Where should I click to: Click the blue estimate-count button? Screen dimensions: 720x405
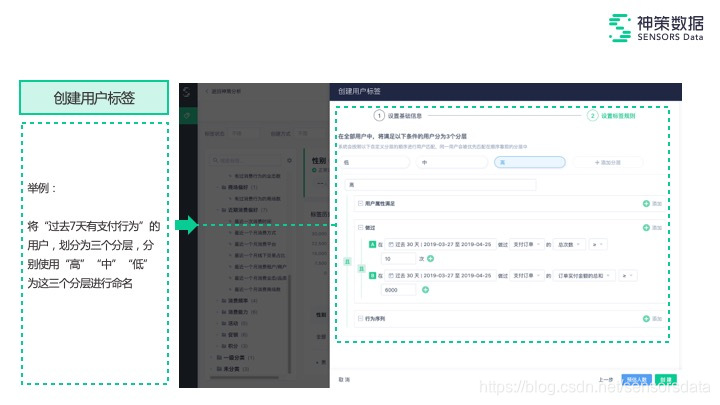click(x=636, y=380)
